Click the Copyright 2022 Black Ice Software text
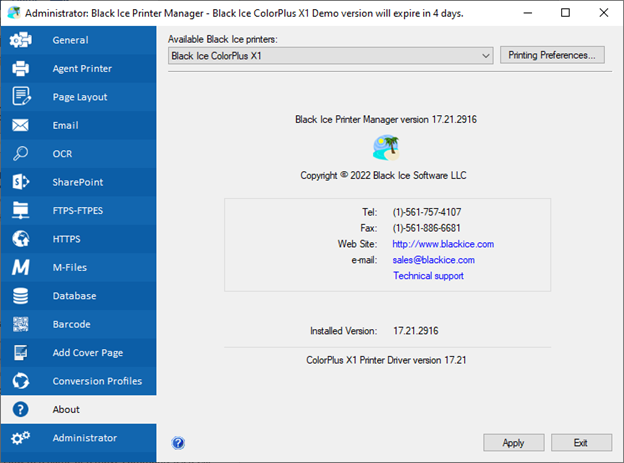Screen dimensions: 624x463 (x=383, y=176)
